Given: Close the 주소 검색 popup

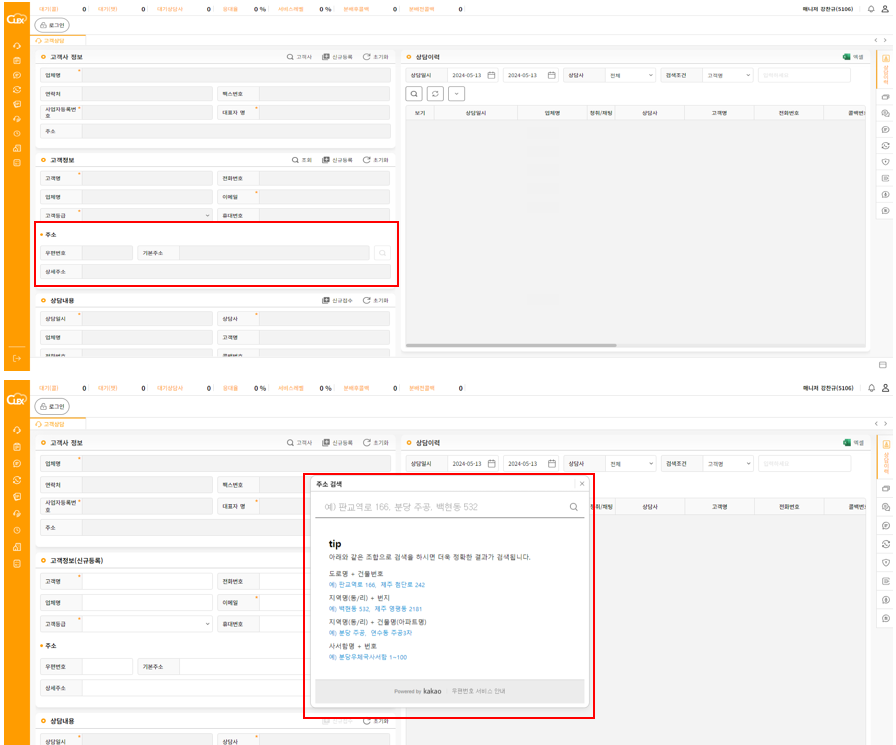Looking at the screenshot, I should tap(581, 484).
